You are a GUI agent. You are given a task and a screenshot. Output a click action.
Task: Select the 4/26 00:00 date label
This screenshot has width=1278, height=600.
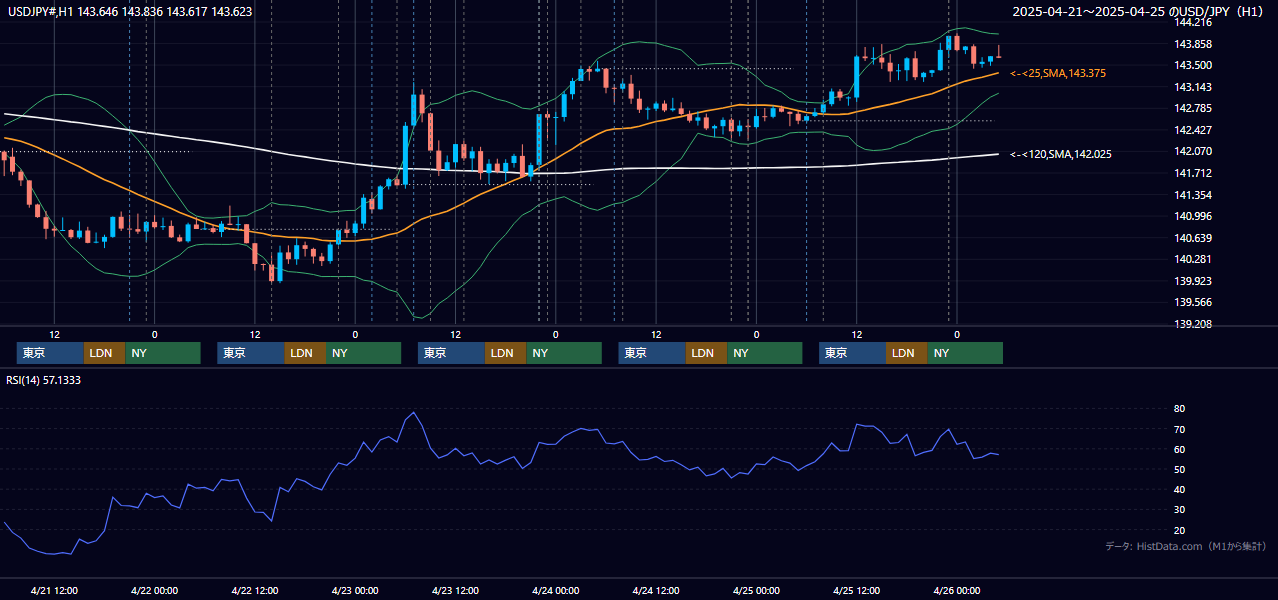[956, 590]
